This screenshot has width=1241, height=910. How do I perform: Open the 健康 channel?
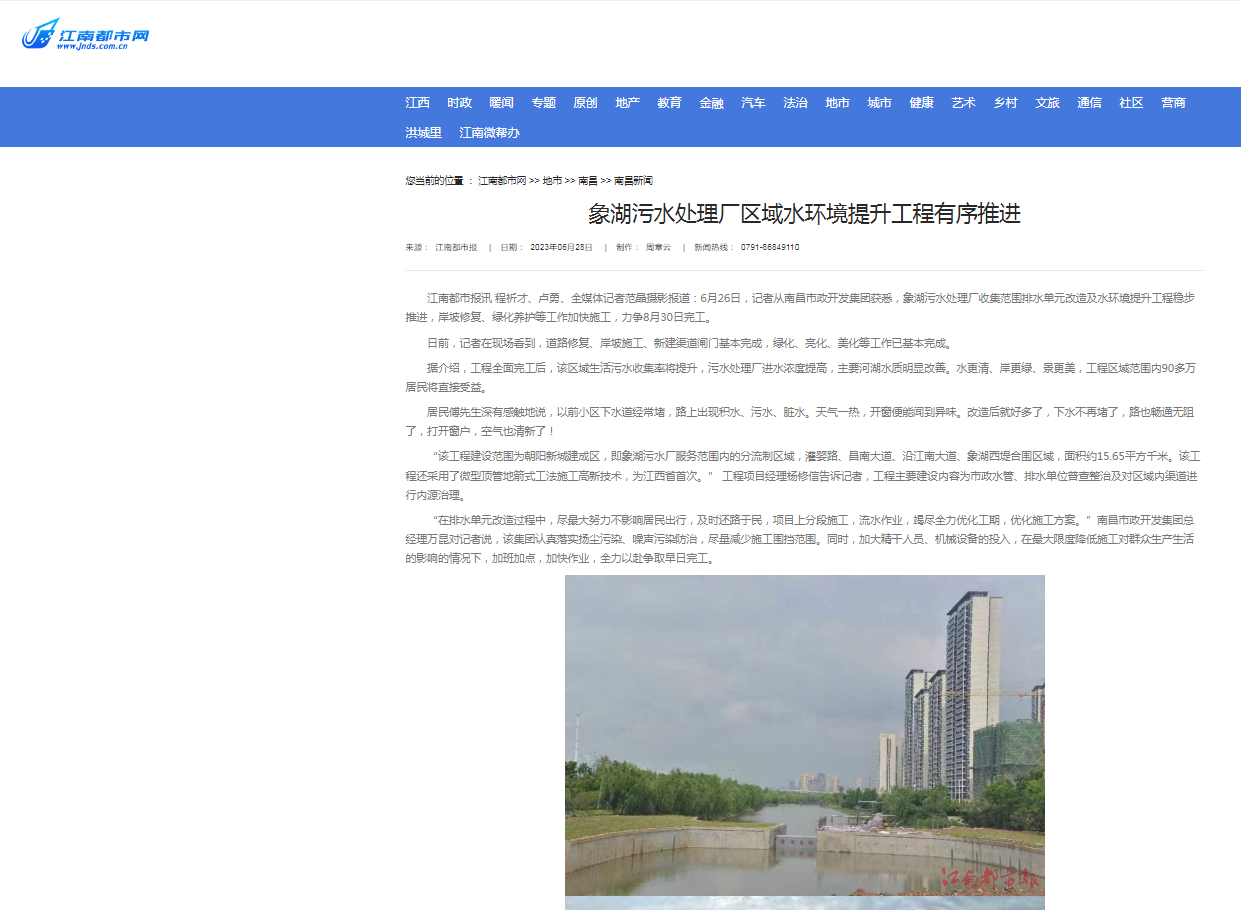click(x=921, y=103)
